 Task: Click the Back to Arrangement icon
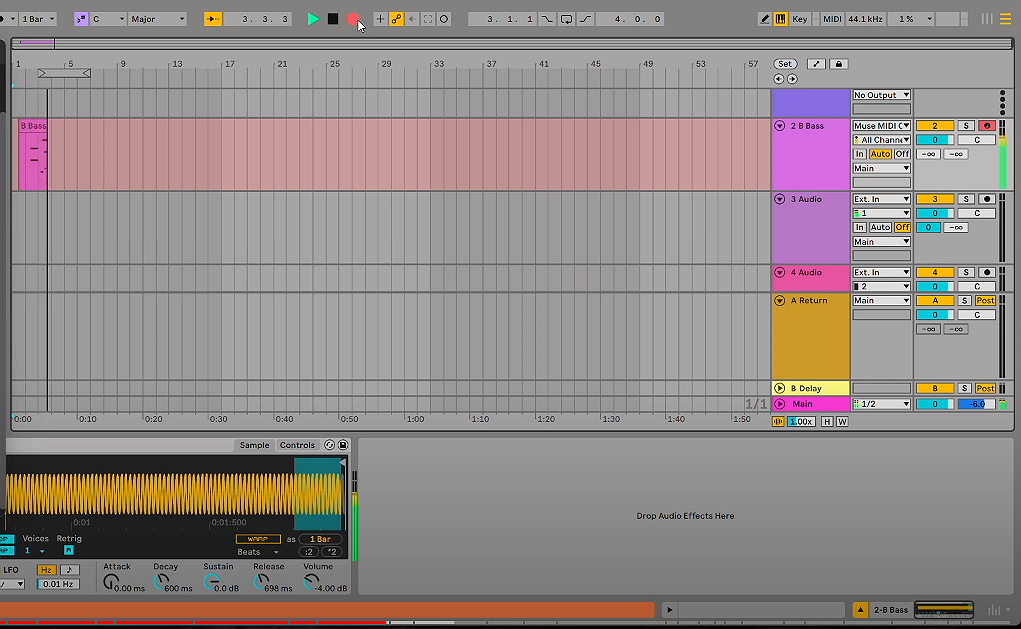point(413,18)
